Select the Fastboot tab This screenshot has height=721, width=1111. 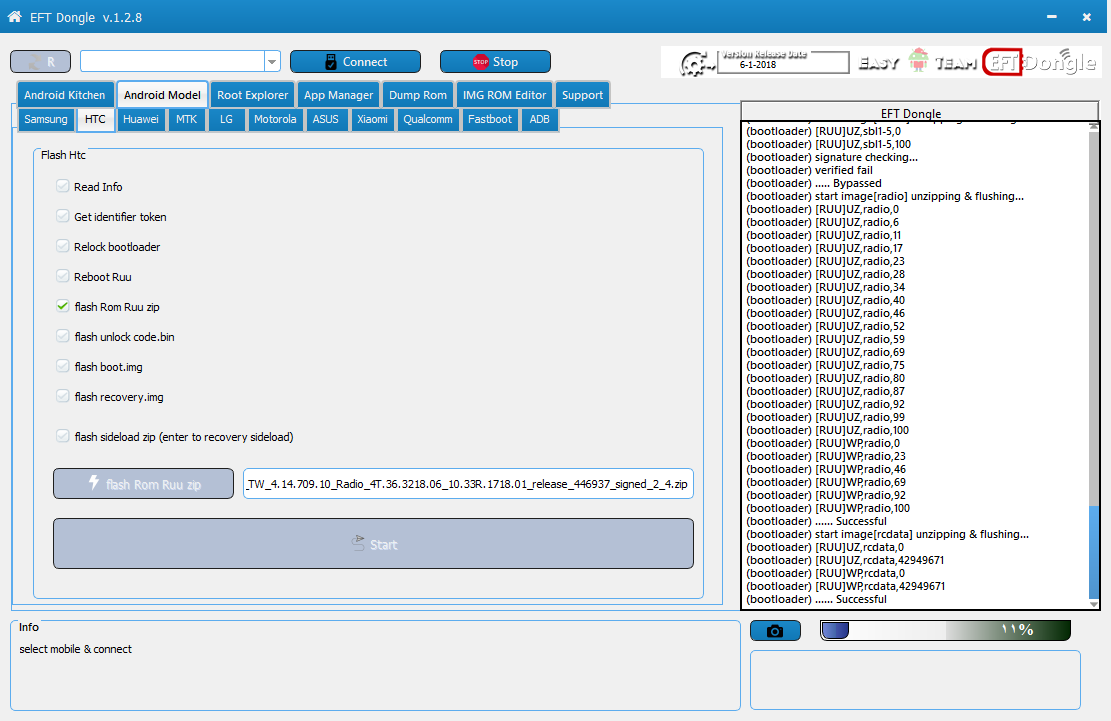click(x=490, y=119)
